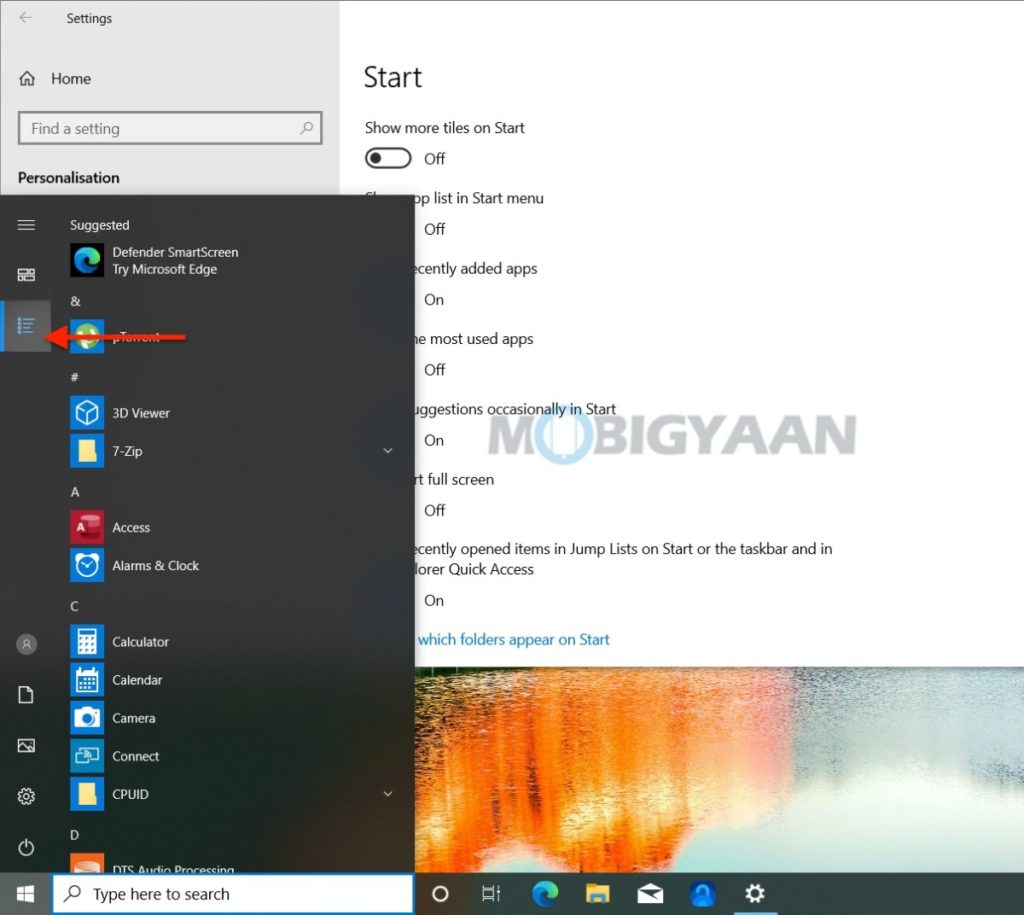
Task: Open Settings from the Start menu sidebar gear
Action: pos(26,796)
